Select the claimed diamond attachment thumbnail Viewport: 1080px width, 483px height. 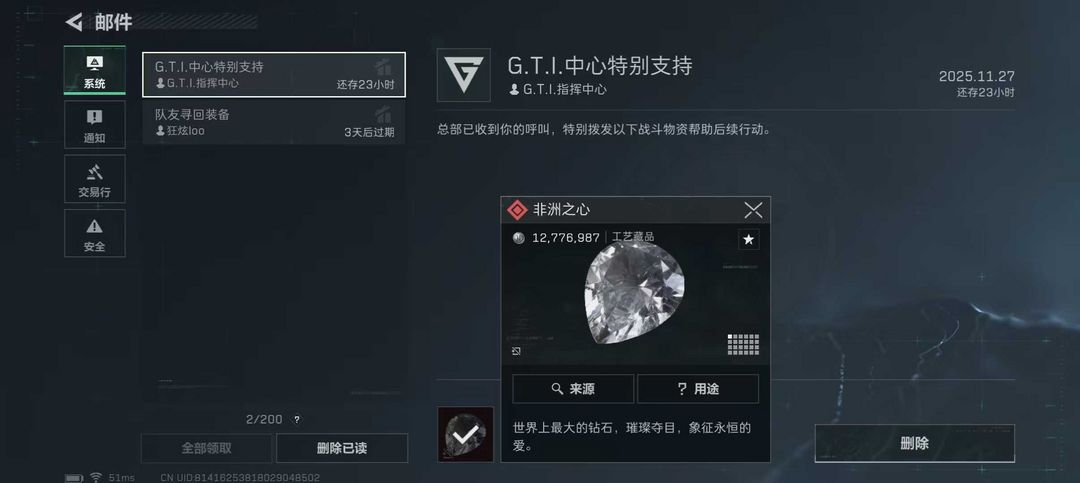(x=466, y=434)
